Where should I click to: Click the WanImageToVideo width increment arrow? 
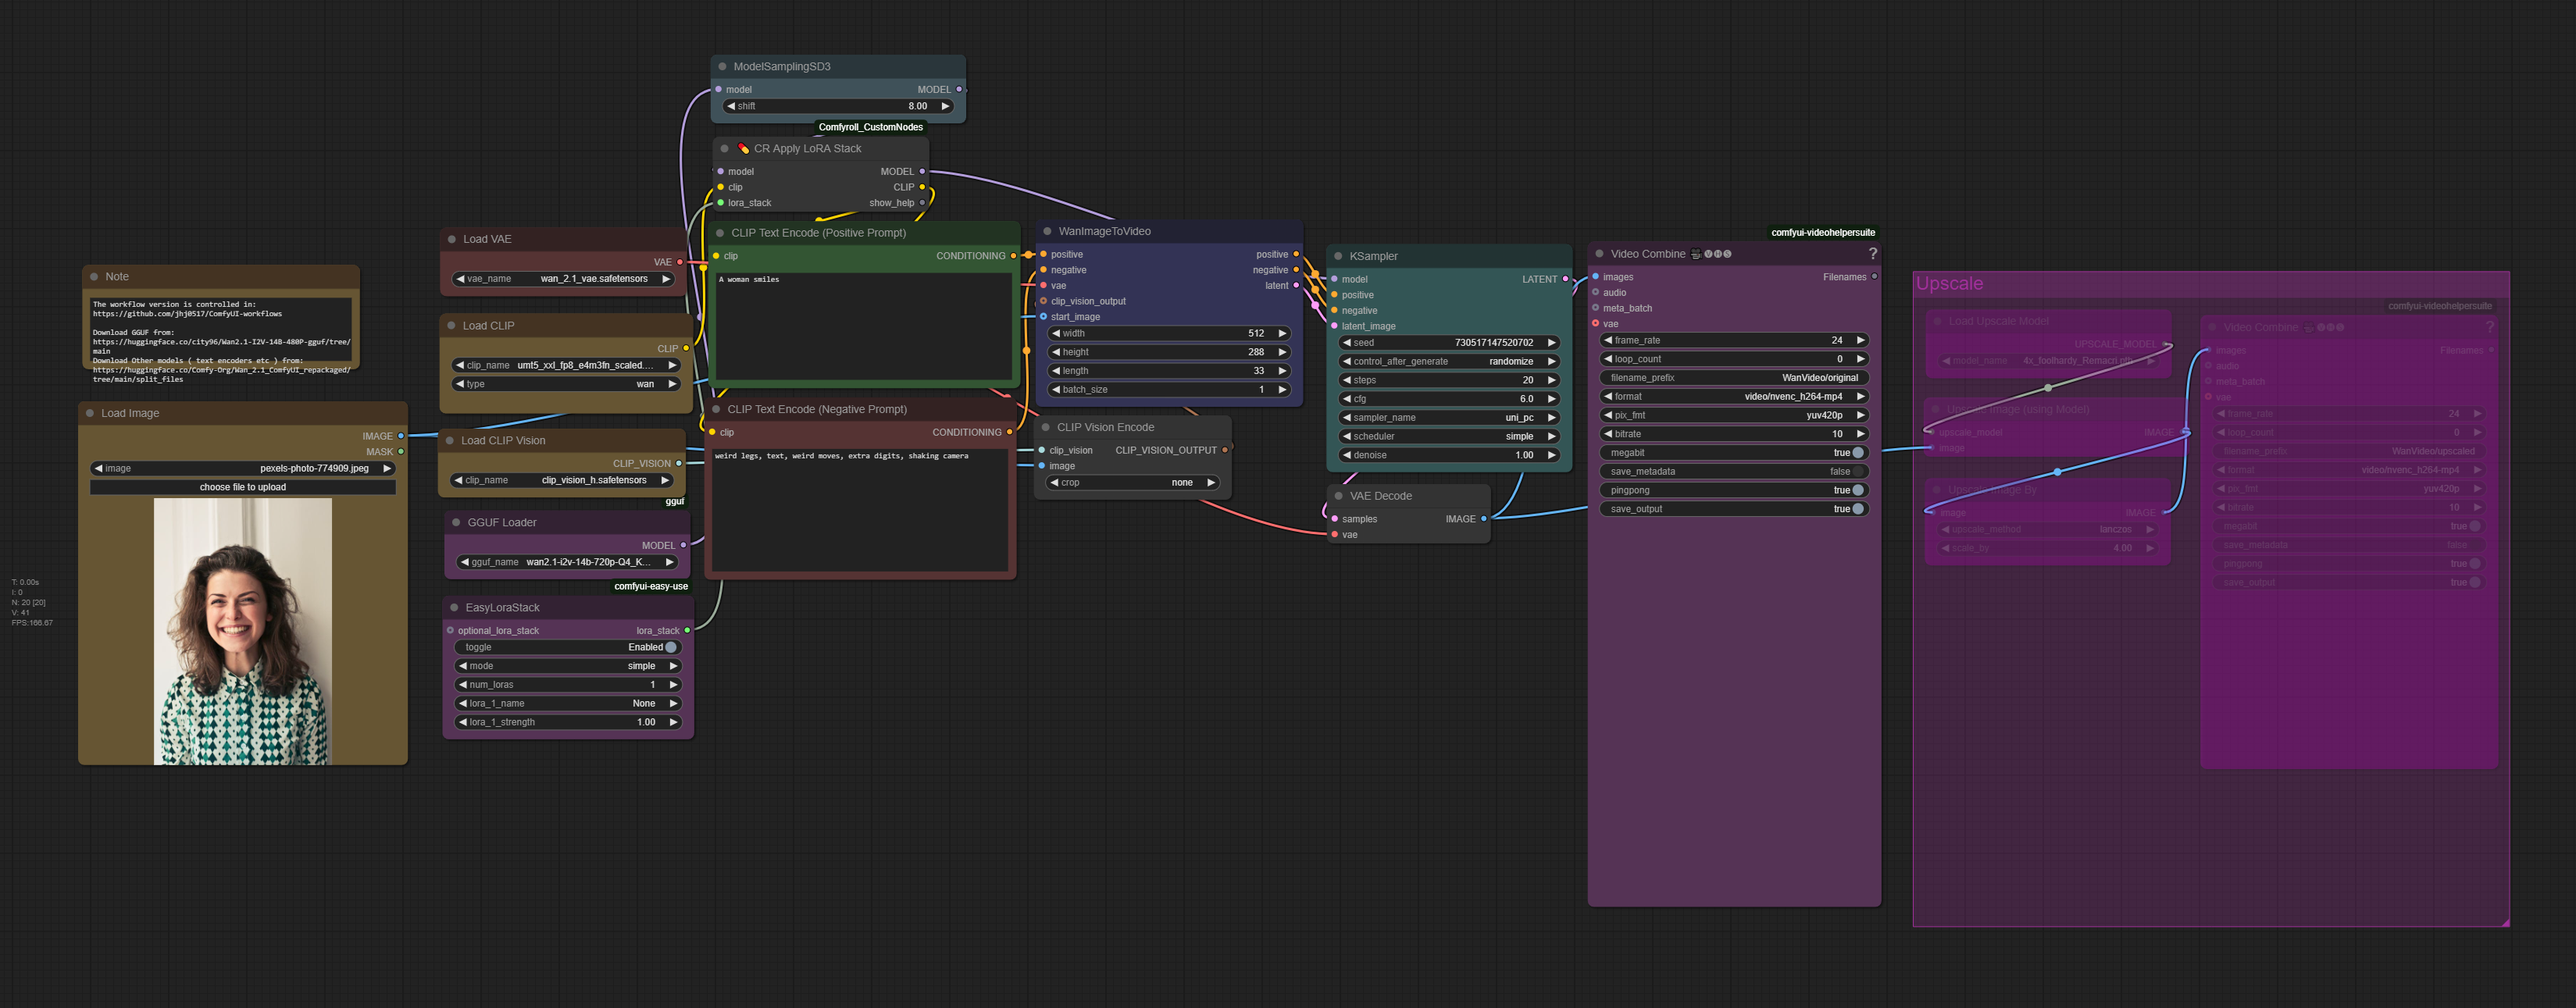click(1282, 333)
